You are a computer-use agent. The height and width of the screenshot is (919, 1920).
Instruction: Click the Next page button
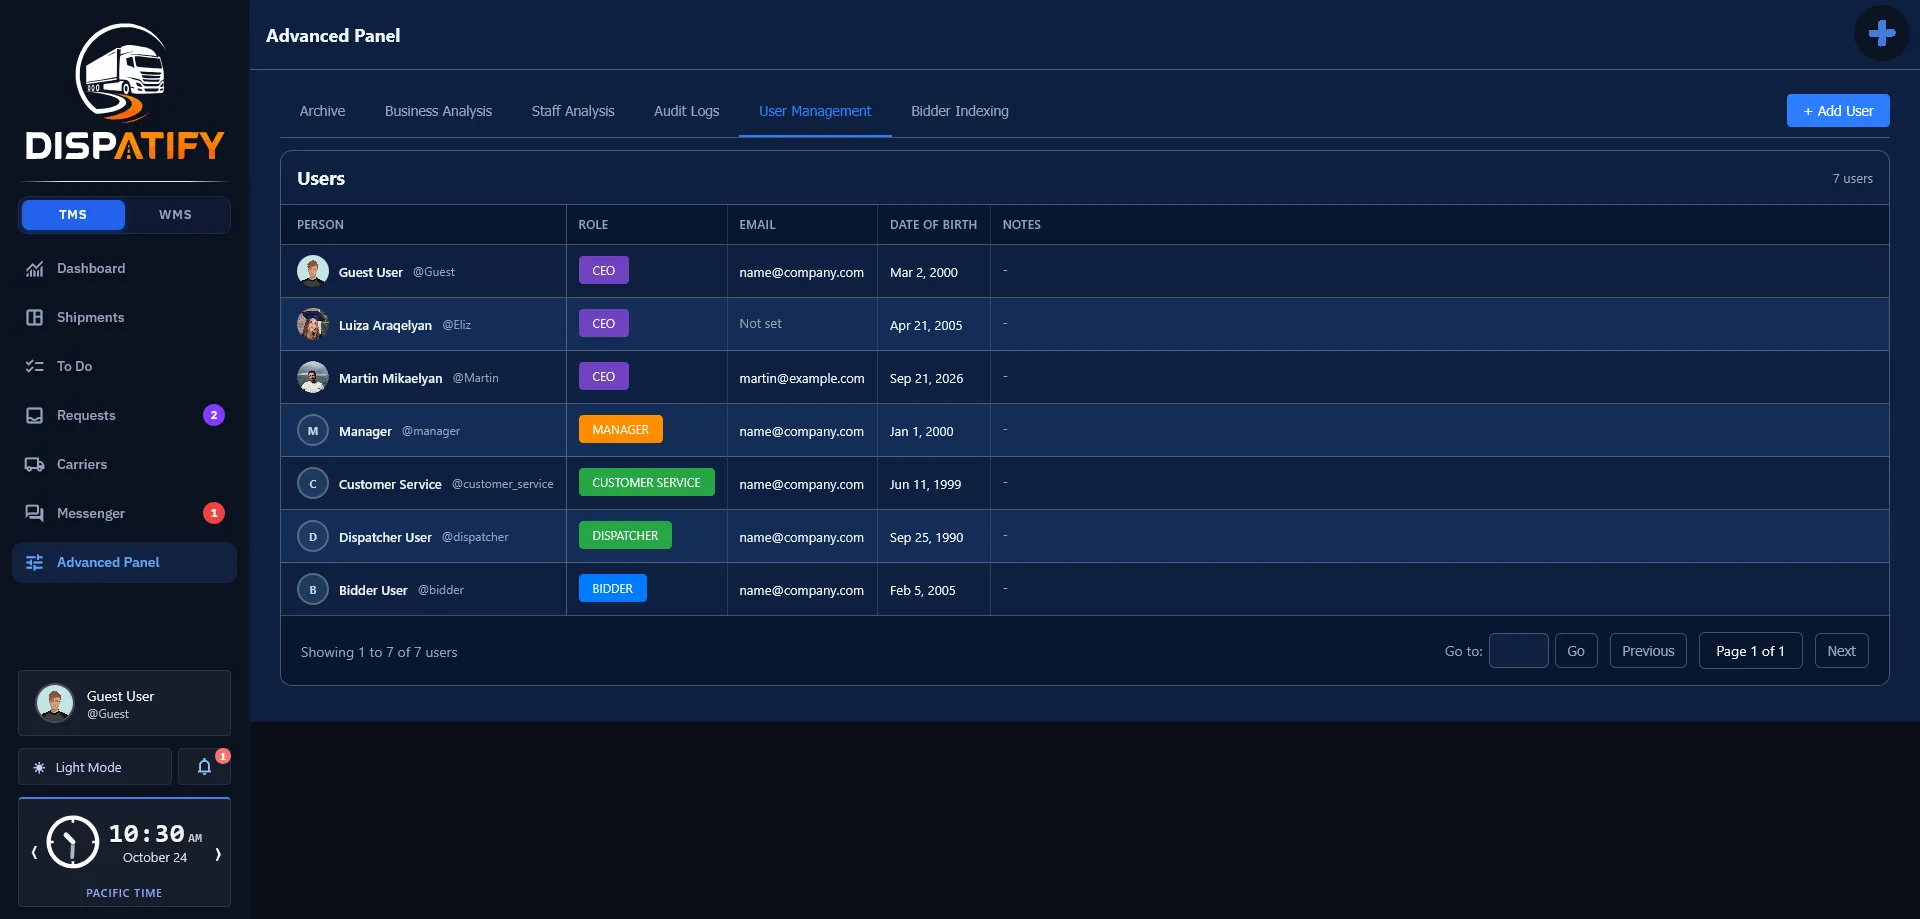click(x=1841, y=651)
